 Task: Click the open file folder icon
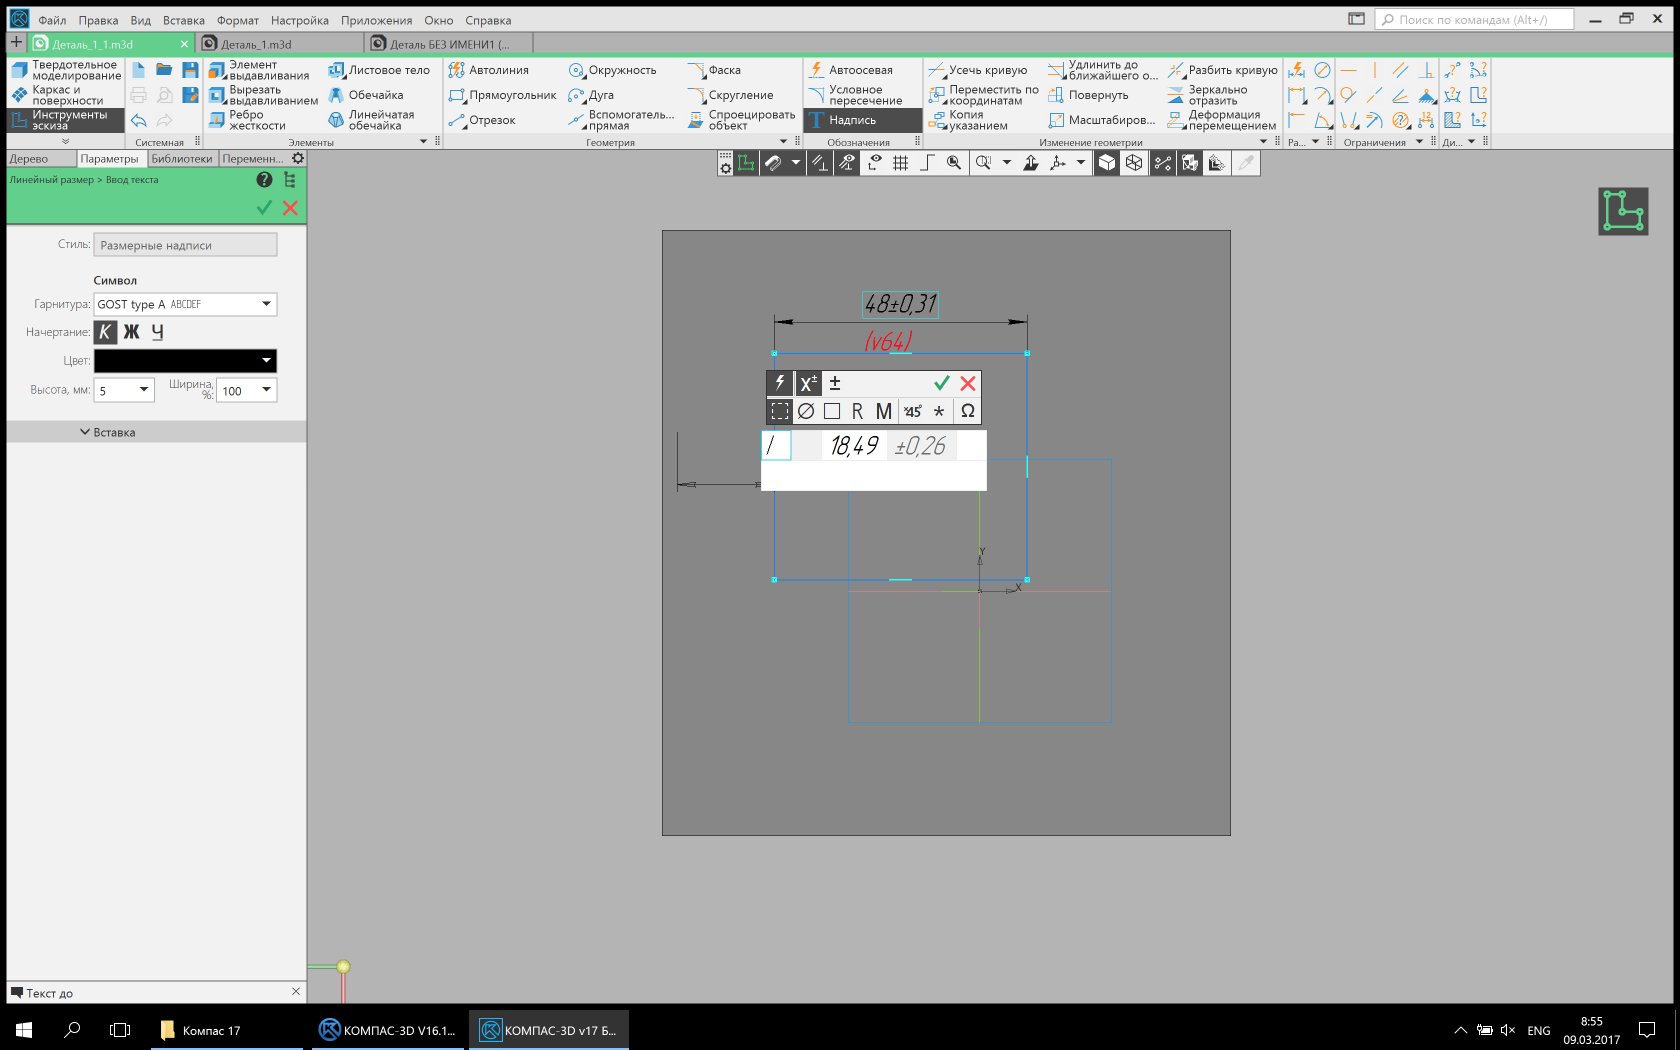(164, 70)
